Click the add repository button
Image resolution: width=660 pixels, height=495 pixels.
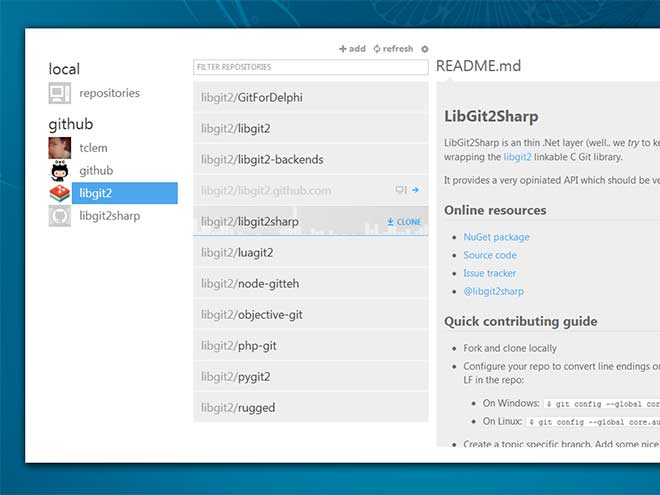[x=352, y=49]
